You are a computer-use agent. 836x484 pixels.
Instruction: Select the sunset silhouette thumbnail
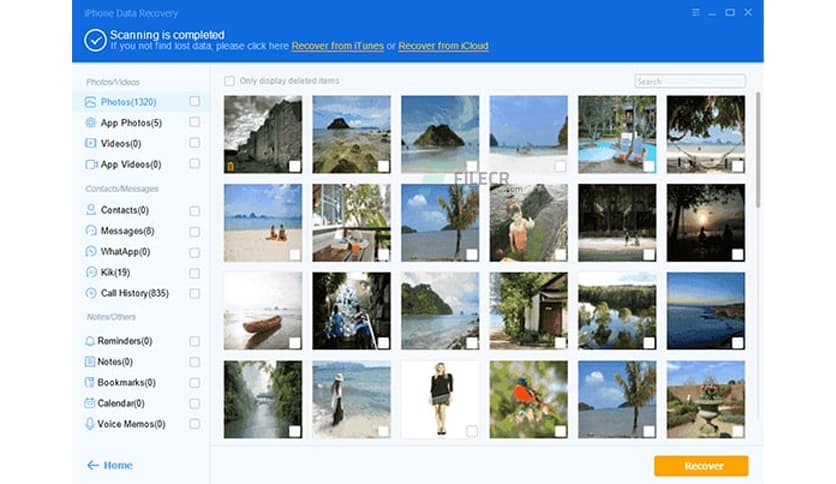click(705, 223)
